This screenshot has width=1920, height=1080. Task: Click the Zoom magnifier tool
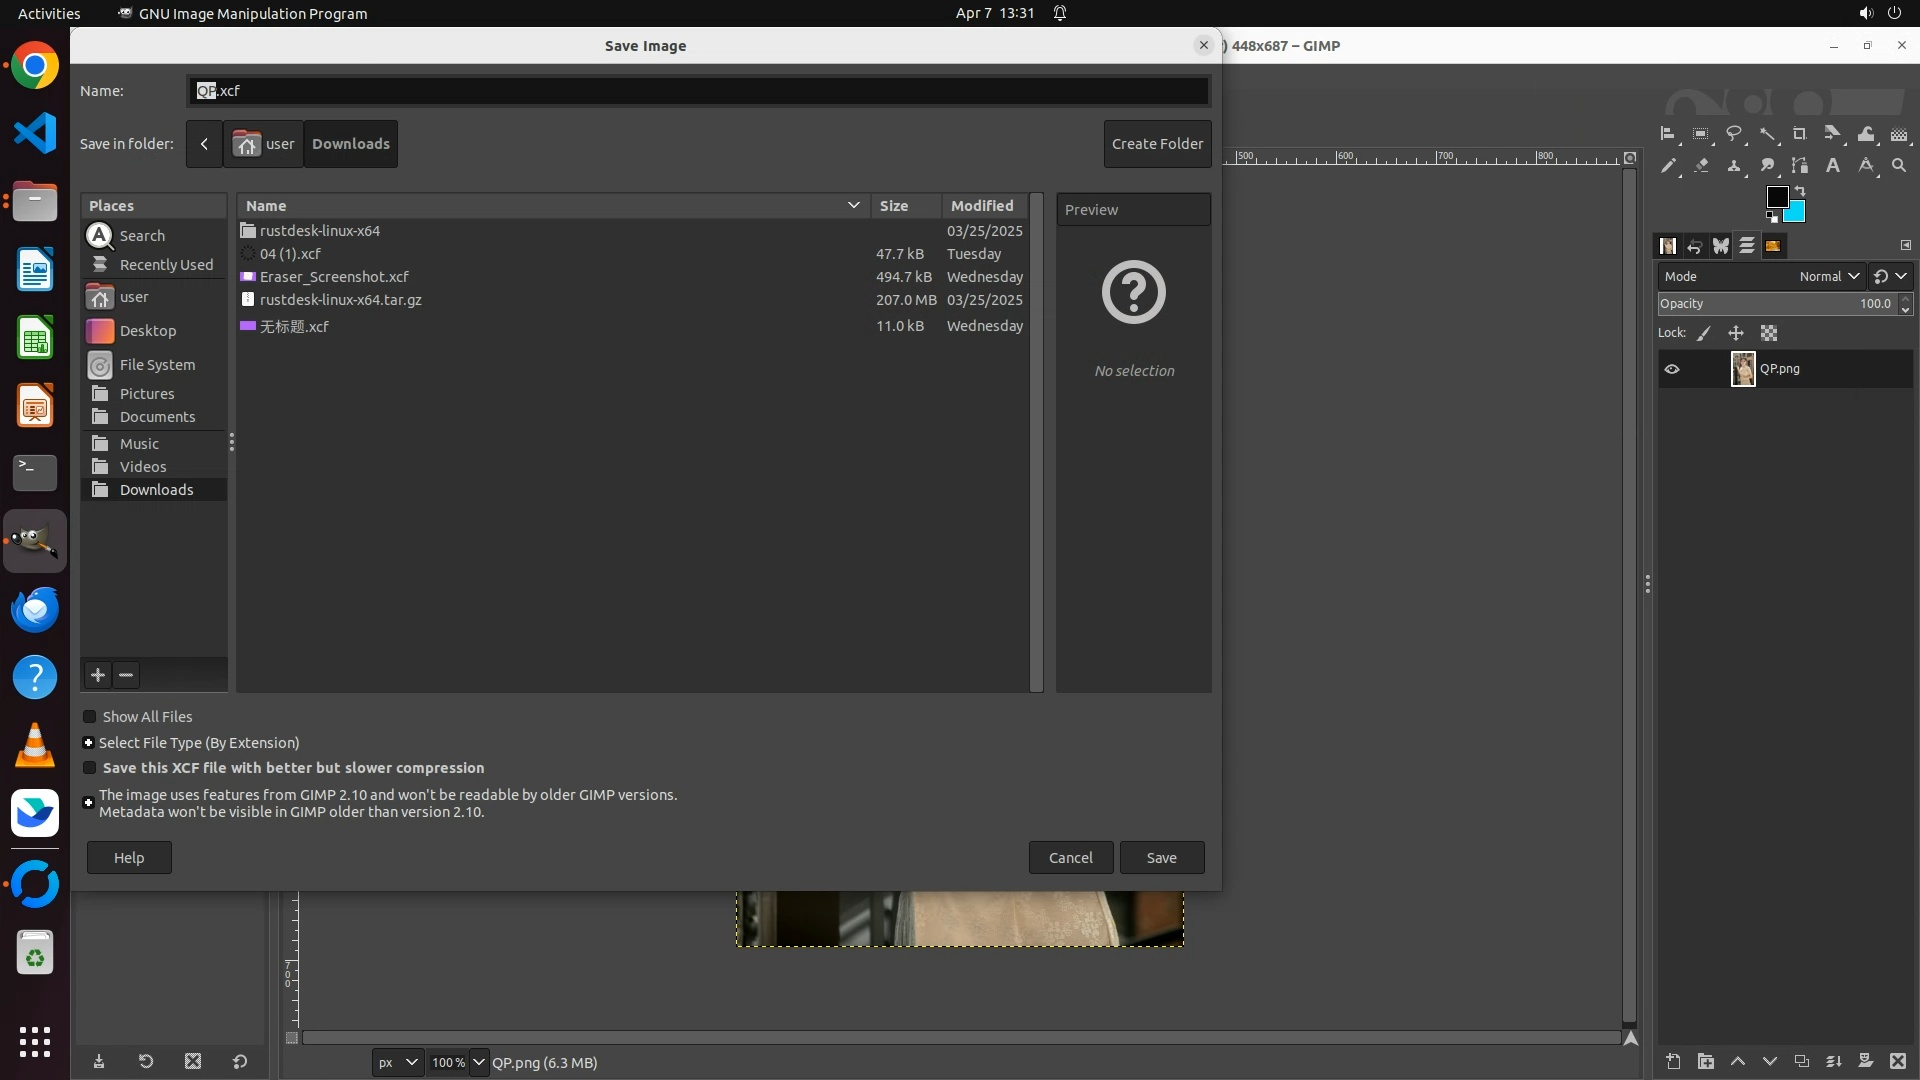click(x=1899, y=166)
